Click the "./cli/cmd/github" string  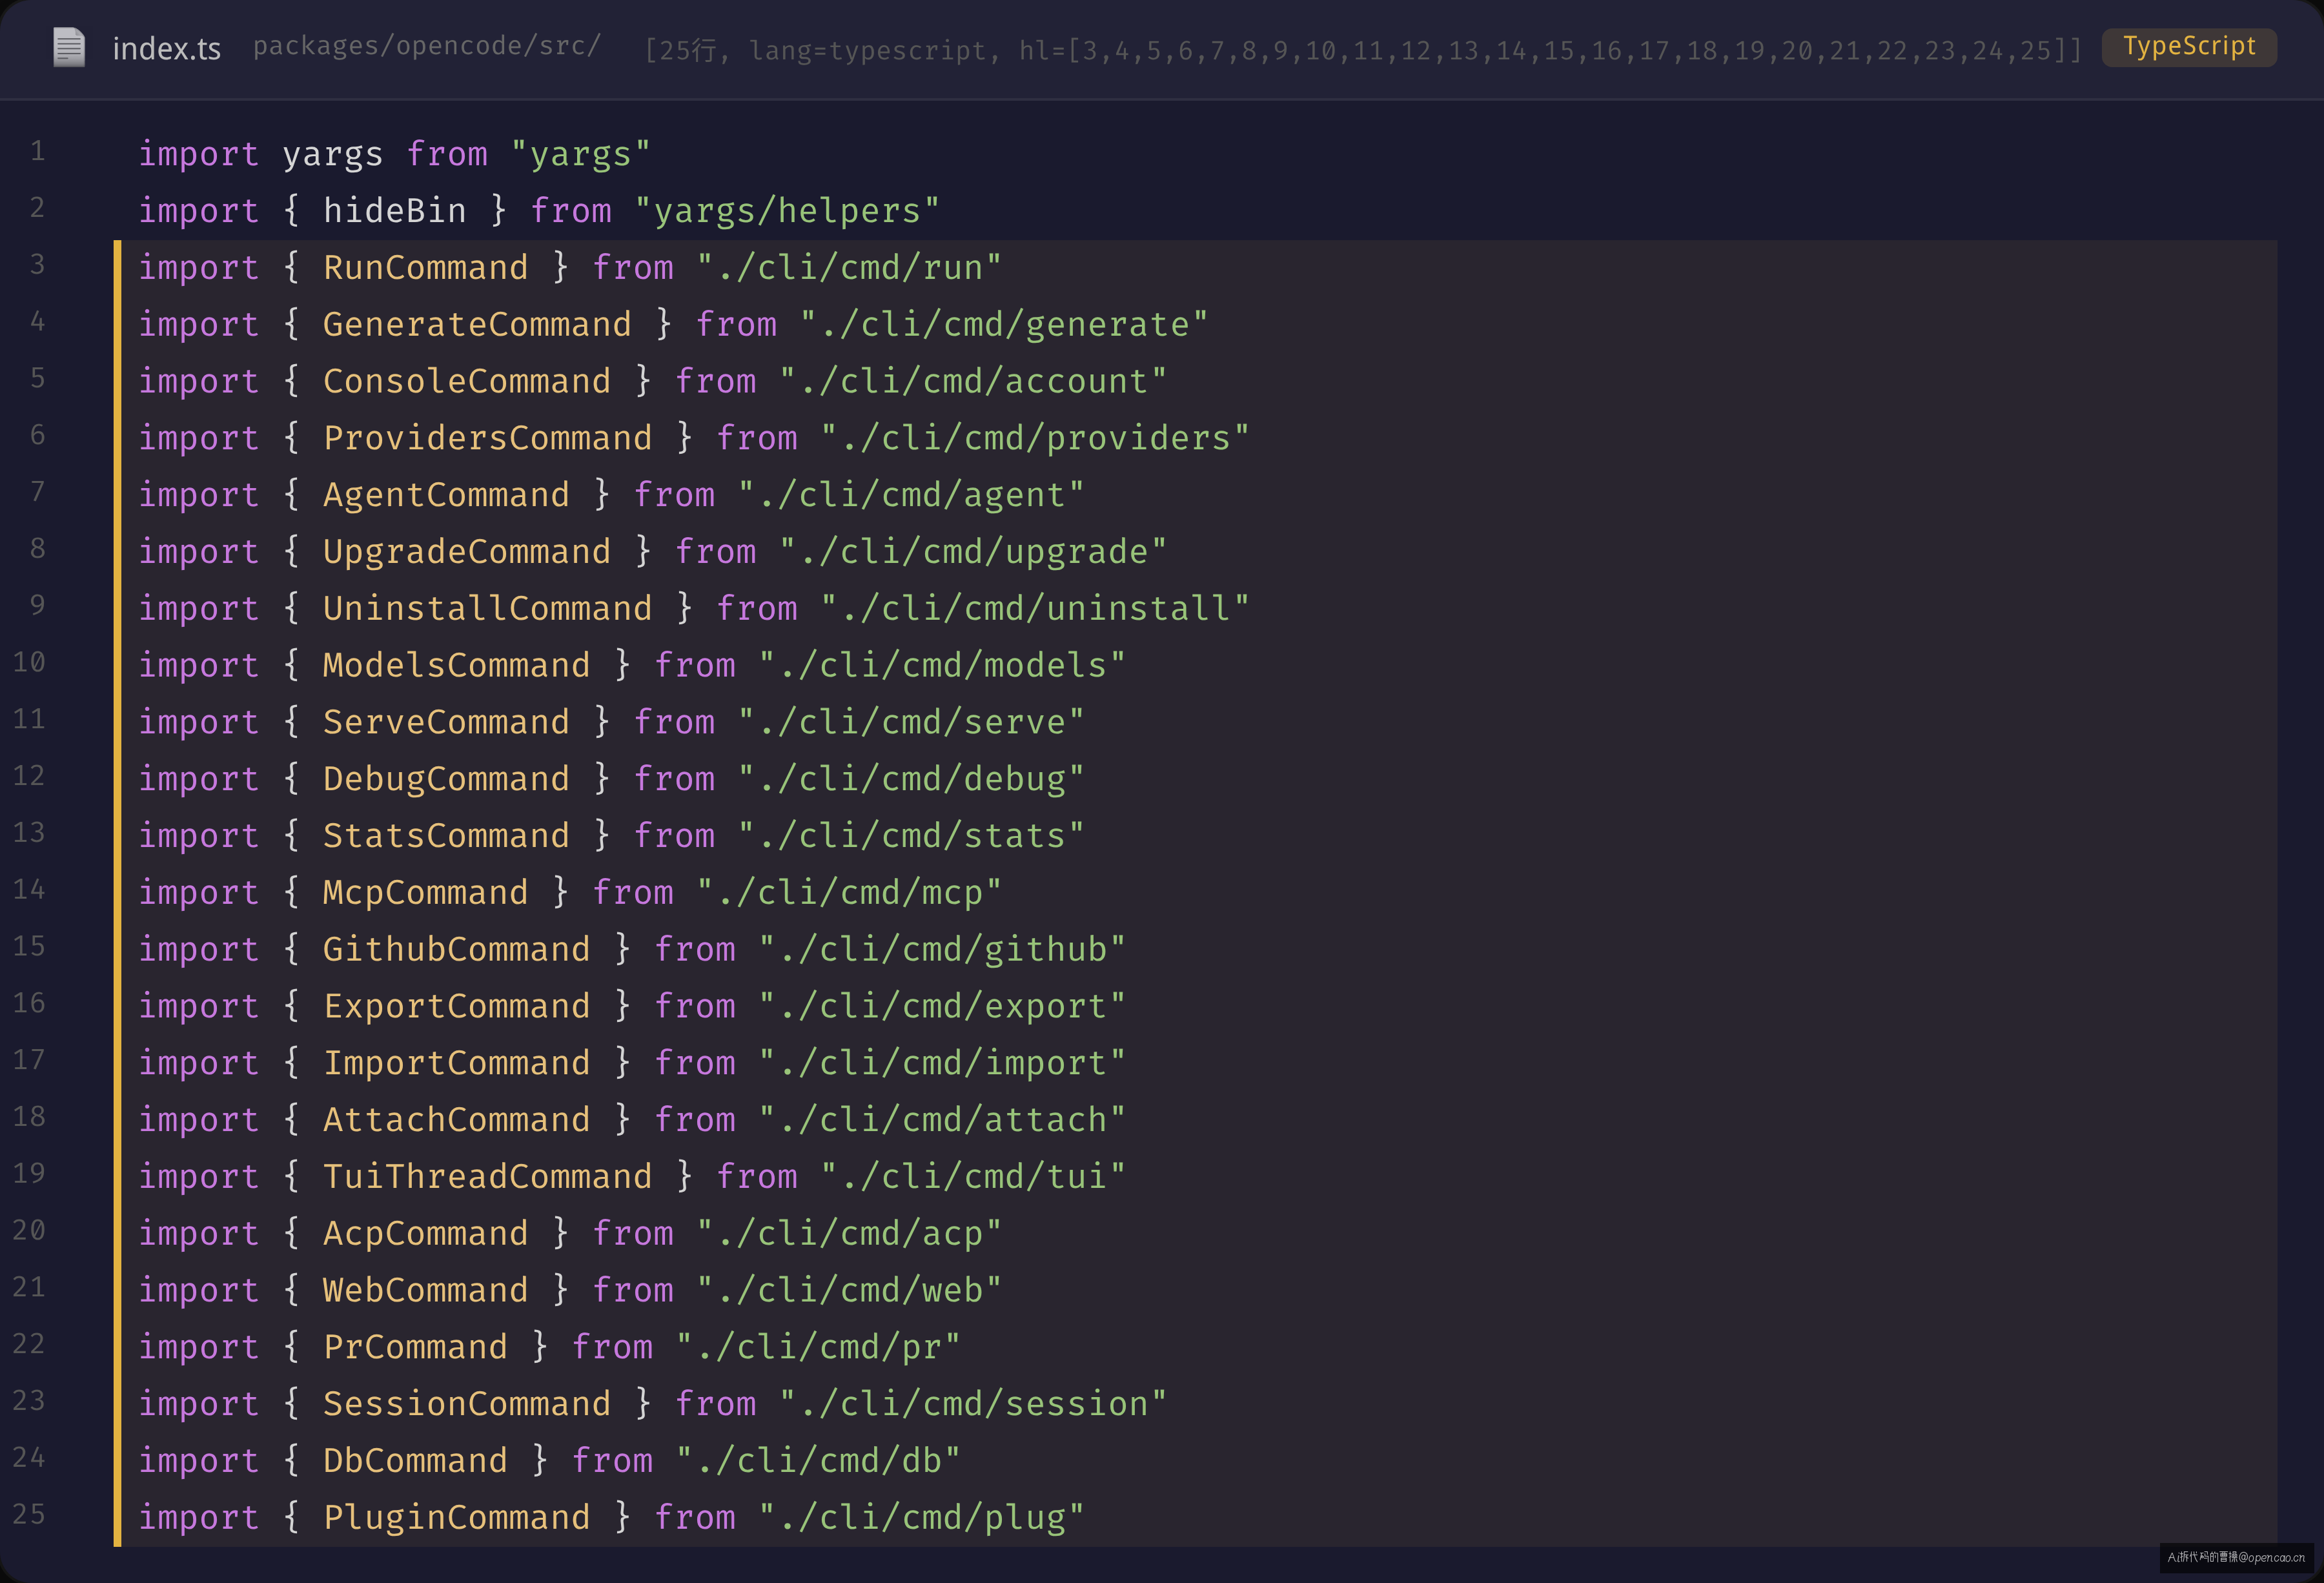(942, 950)
